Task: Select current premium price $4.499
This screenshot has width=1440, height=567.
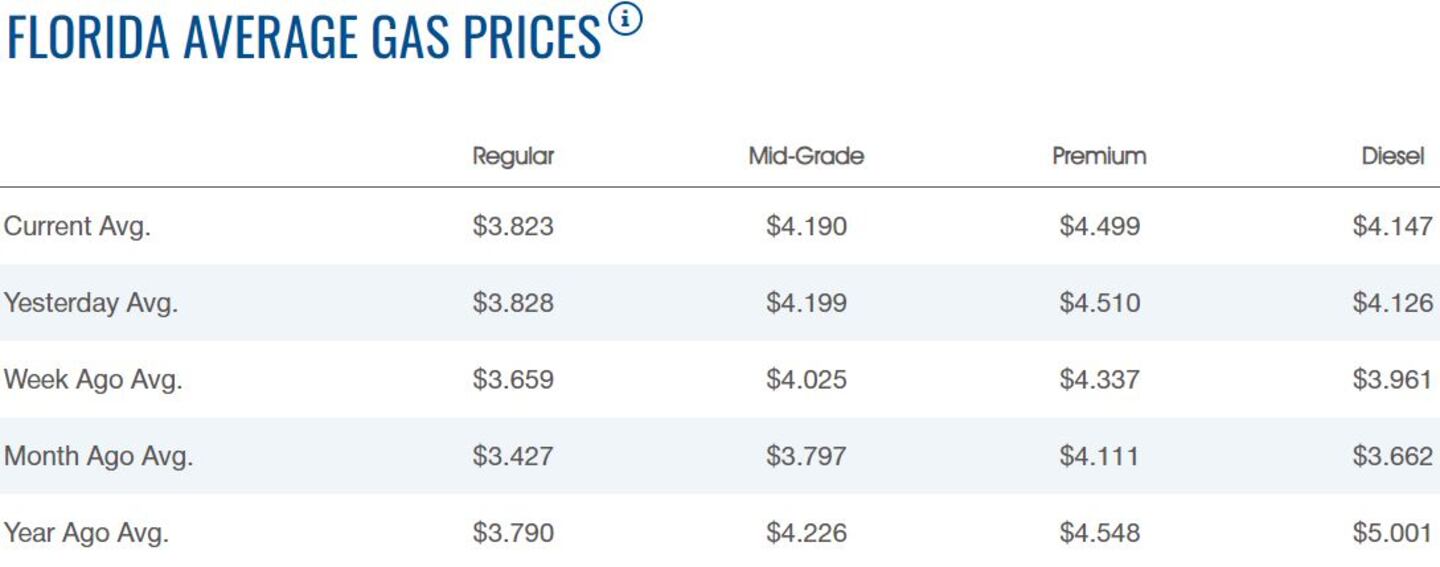Action: (1099, 226)
